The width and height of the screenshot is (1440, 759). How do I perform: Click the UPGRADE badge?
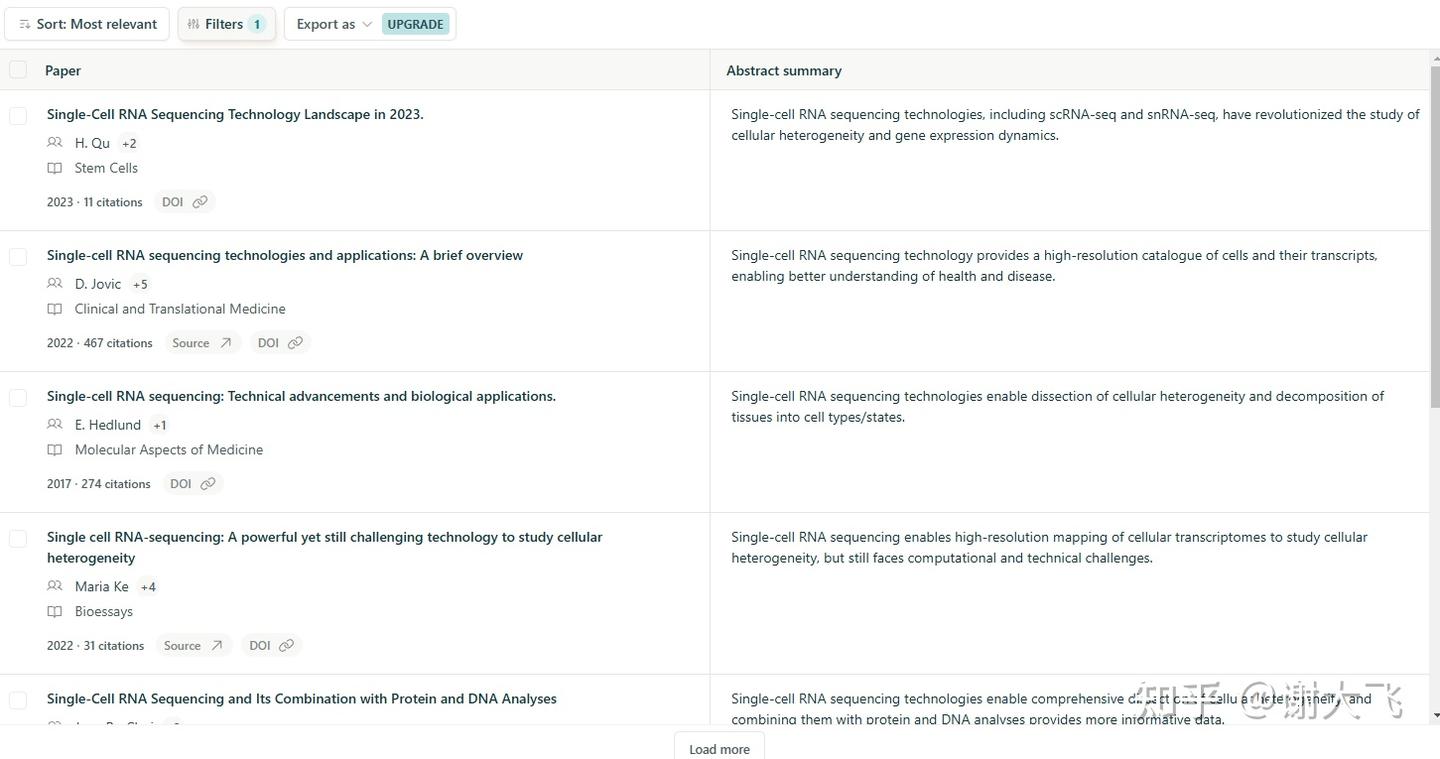point(415,24)
